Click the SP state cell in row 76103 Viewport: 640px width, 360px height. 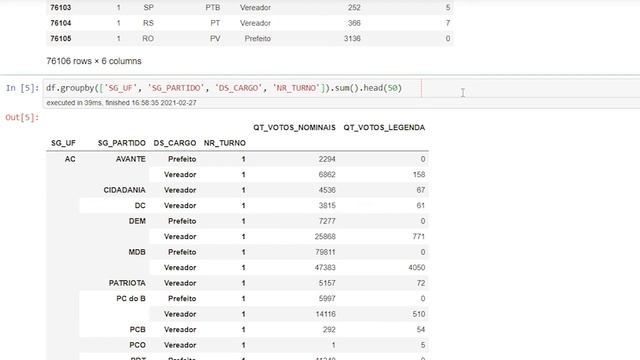(148, 8)
